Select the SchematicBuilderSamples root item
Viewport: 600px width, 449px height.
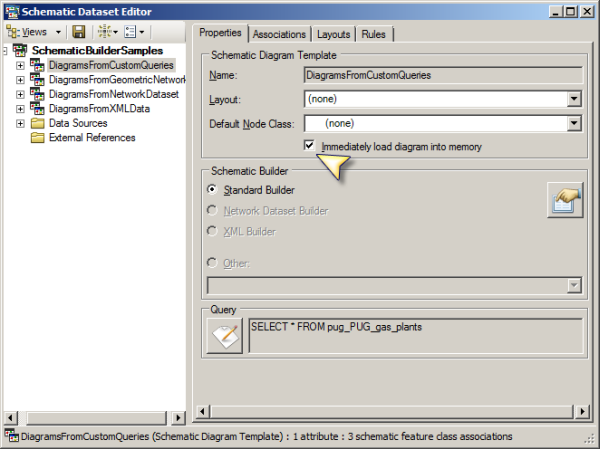coord(97,51)
